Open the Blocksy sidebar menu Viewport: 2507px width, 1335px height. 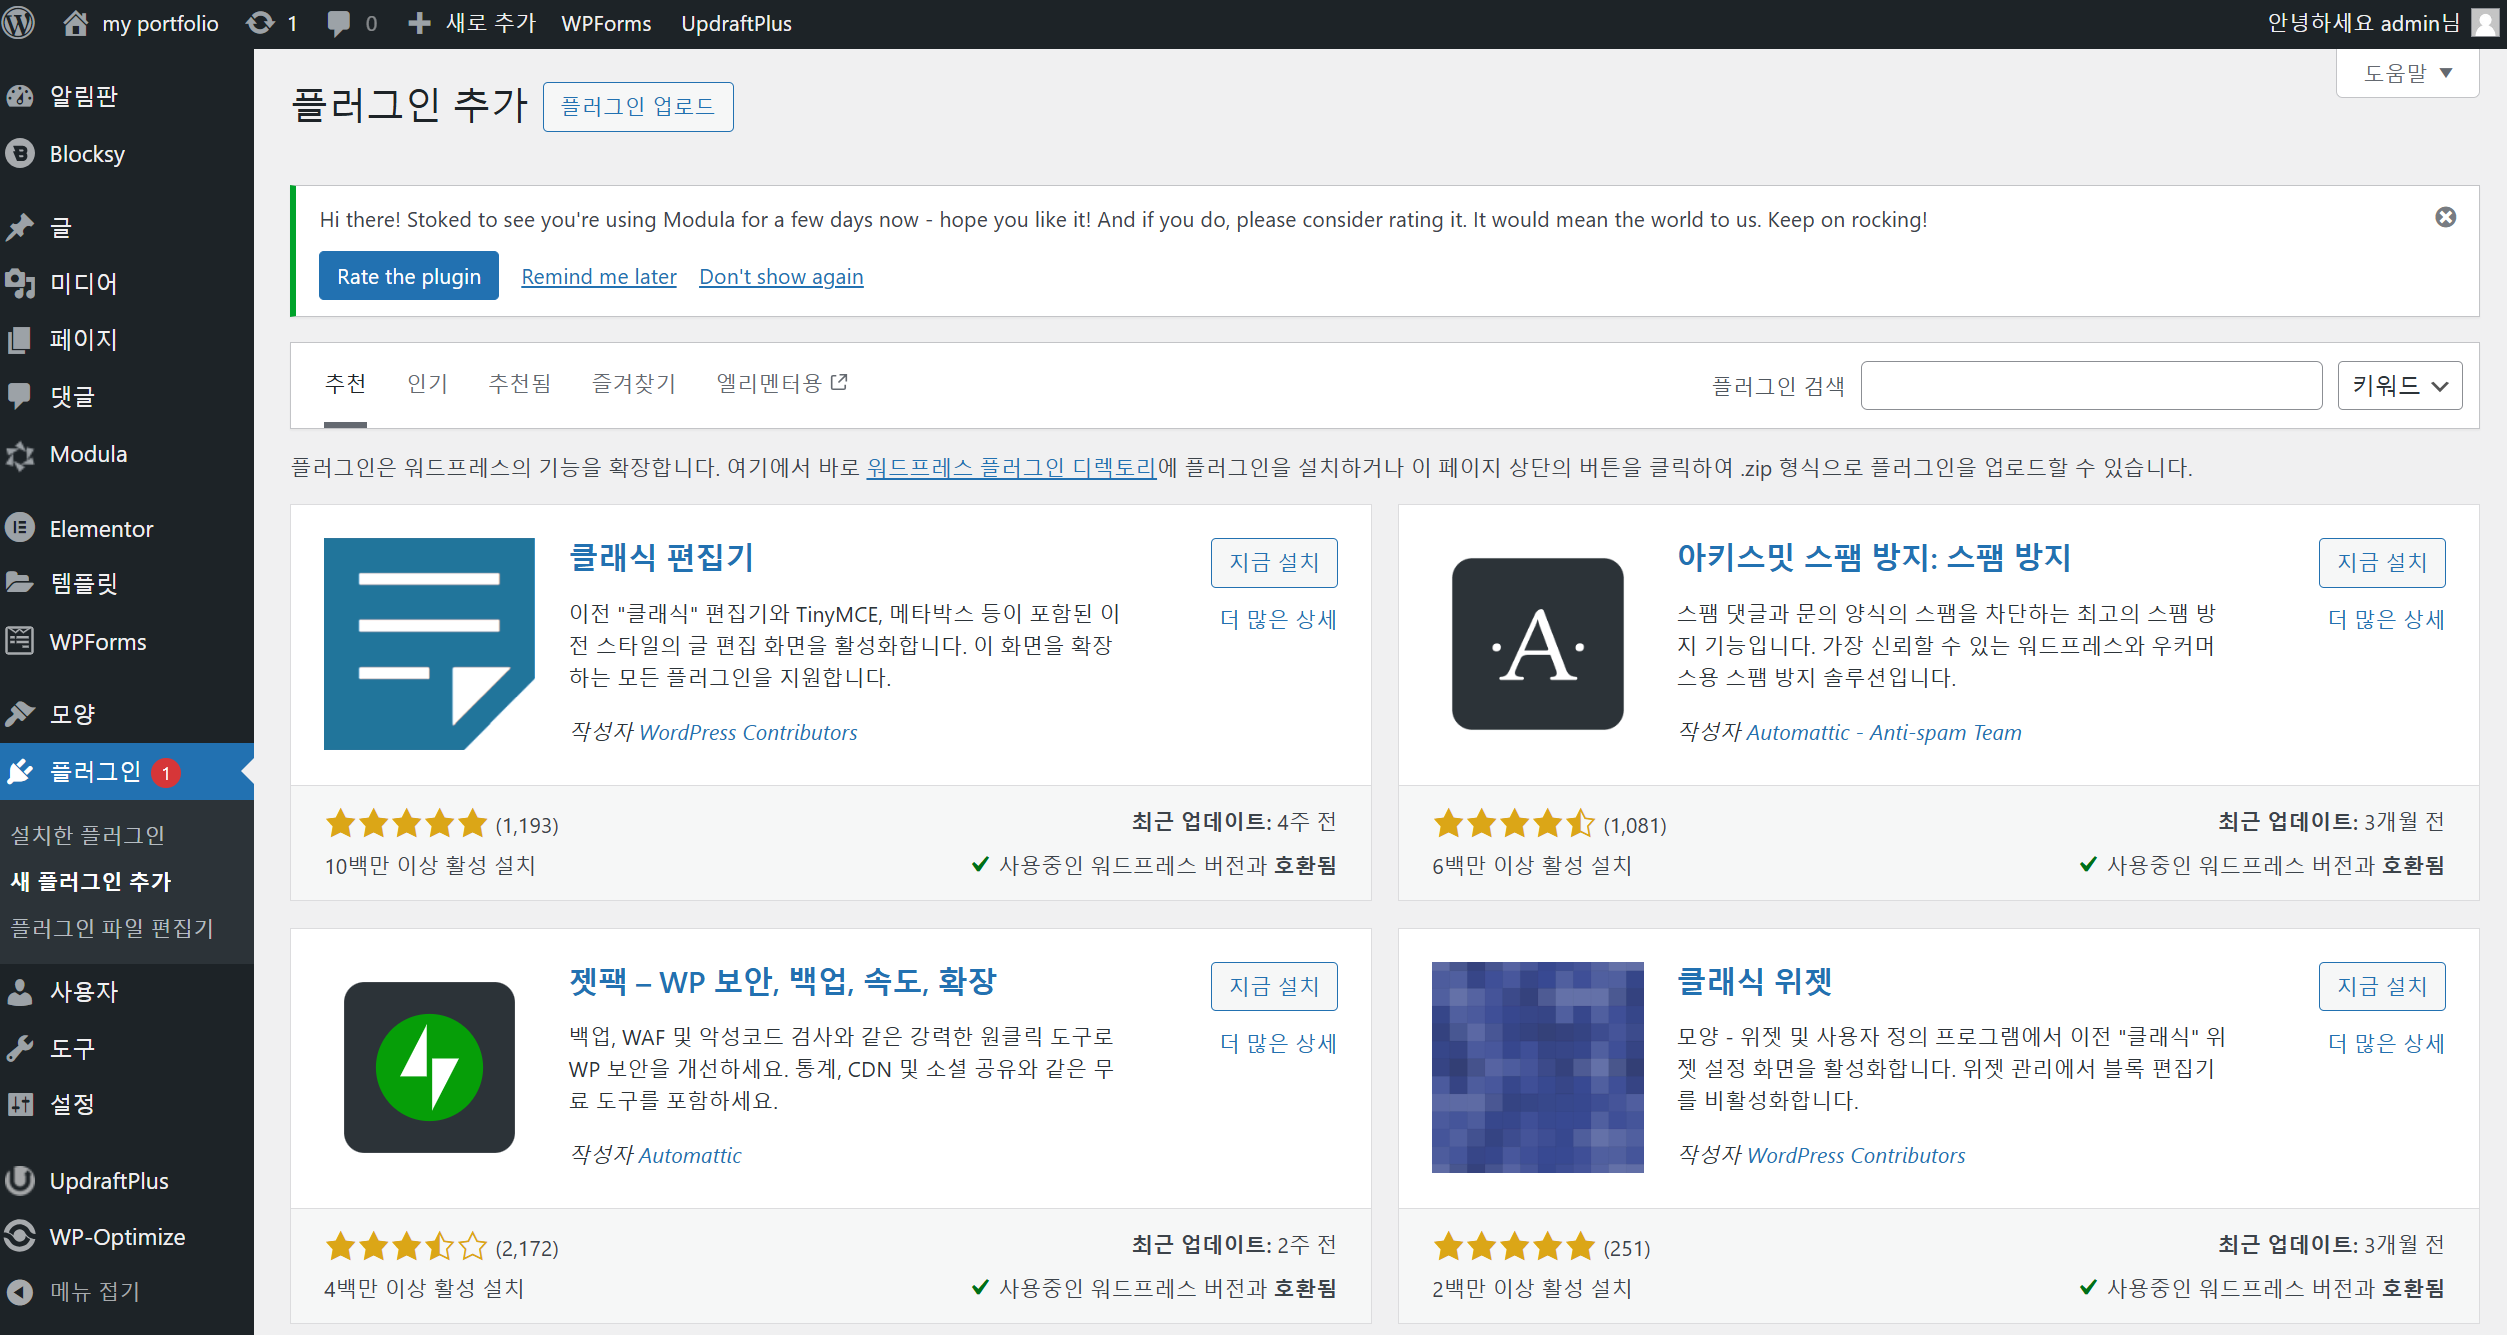pyautogui.click(x=87, y=154)
